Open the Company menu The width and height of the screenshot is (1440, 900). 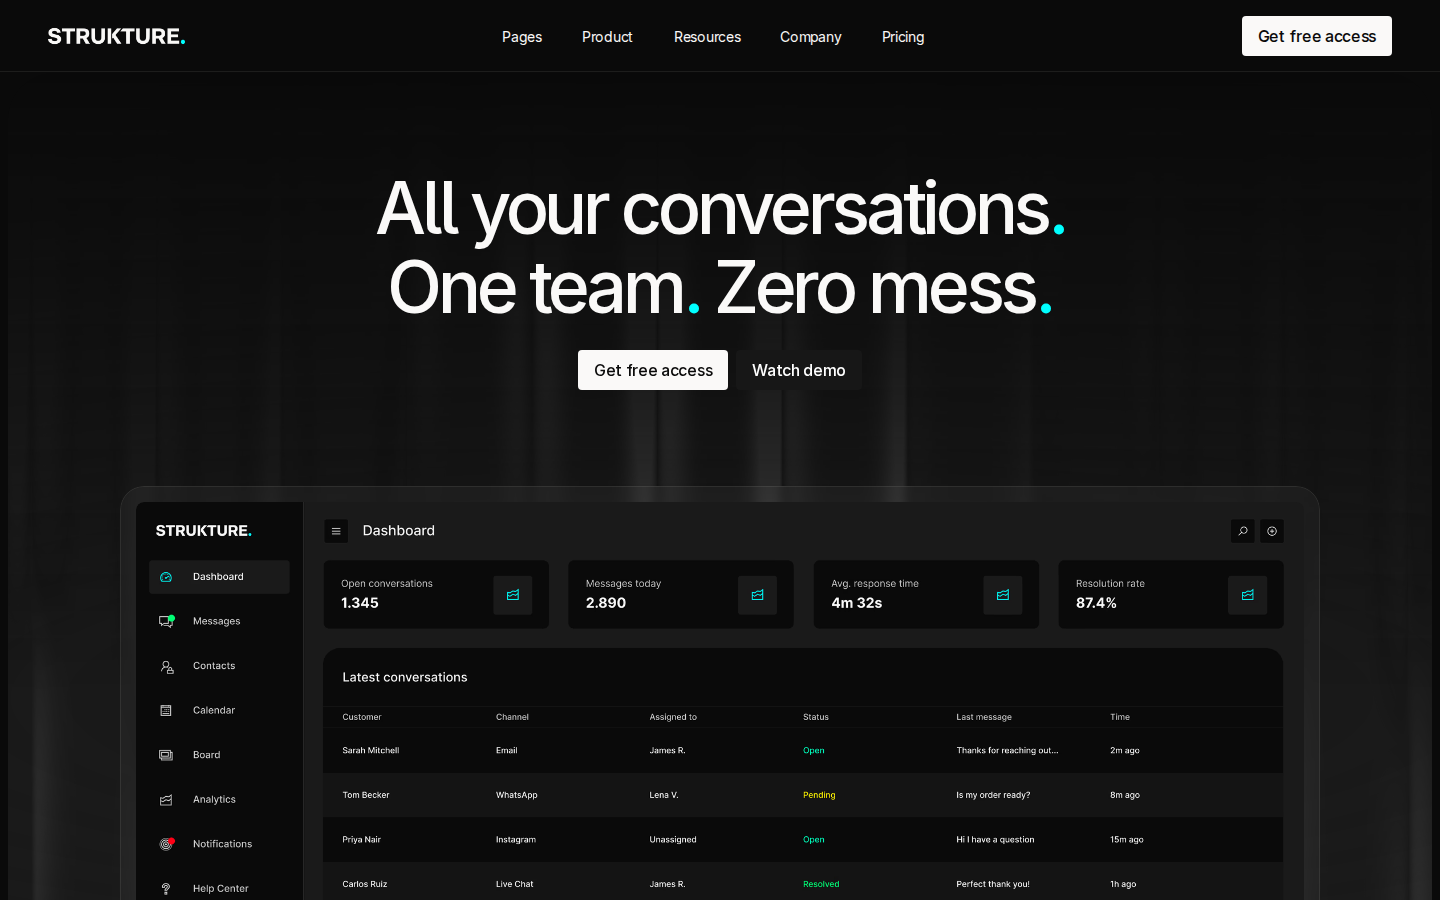pyautogui.click(x=811, y=37)
